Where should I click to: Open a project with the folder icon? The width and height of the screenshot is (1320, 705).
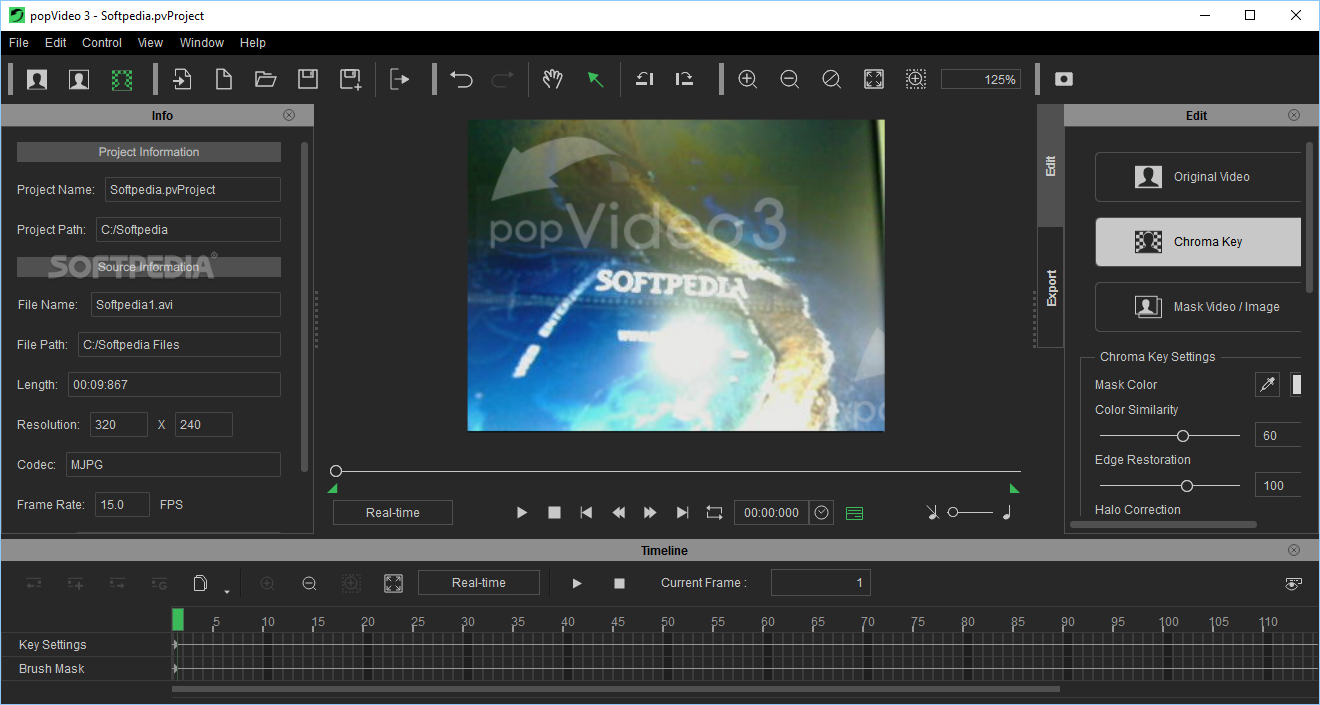tap(265, 79)
